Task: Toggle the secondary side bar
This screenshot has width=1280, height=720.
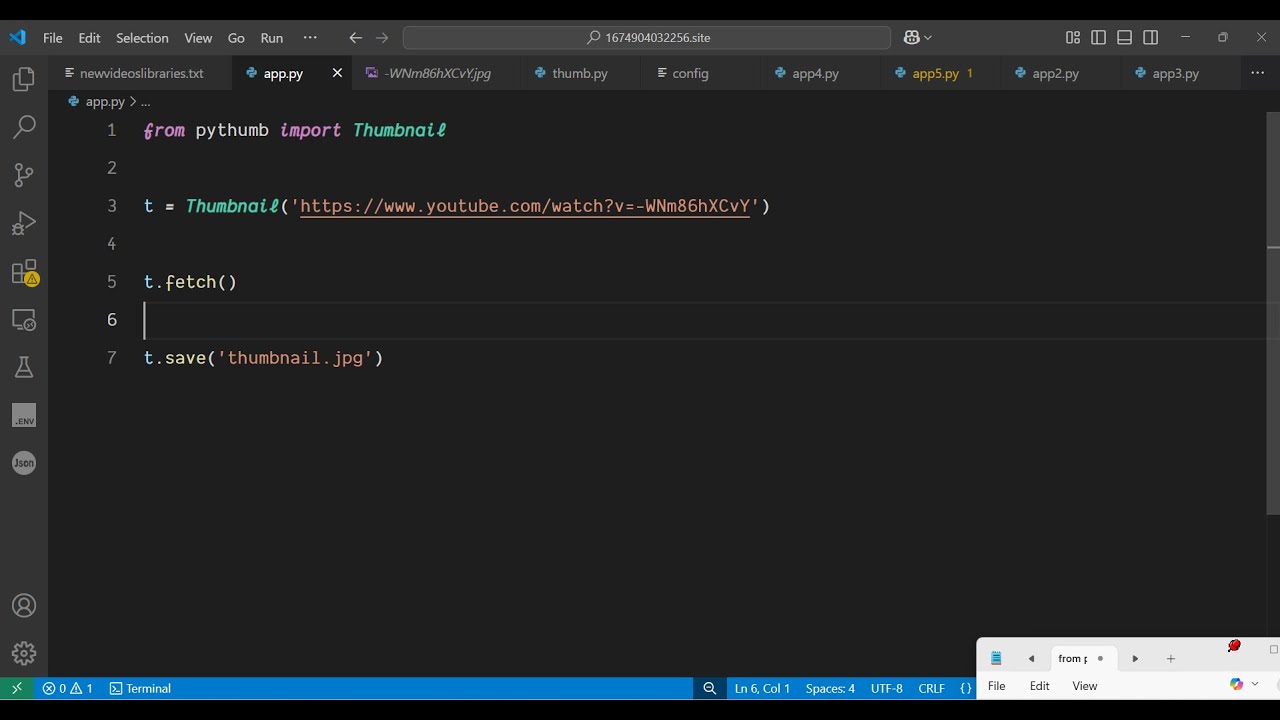Action: (1151, 38)
